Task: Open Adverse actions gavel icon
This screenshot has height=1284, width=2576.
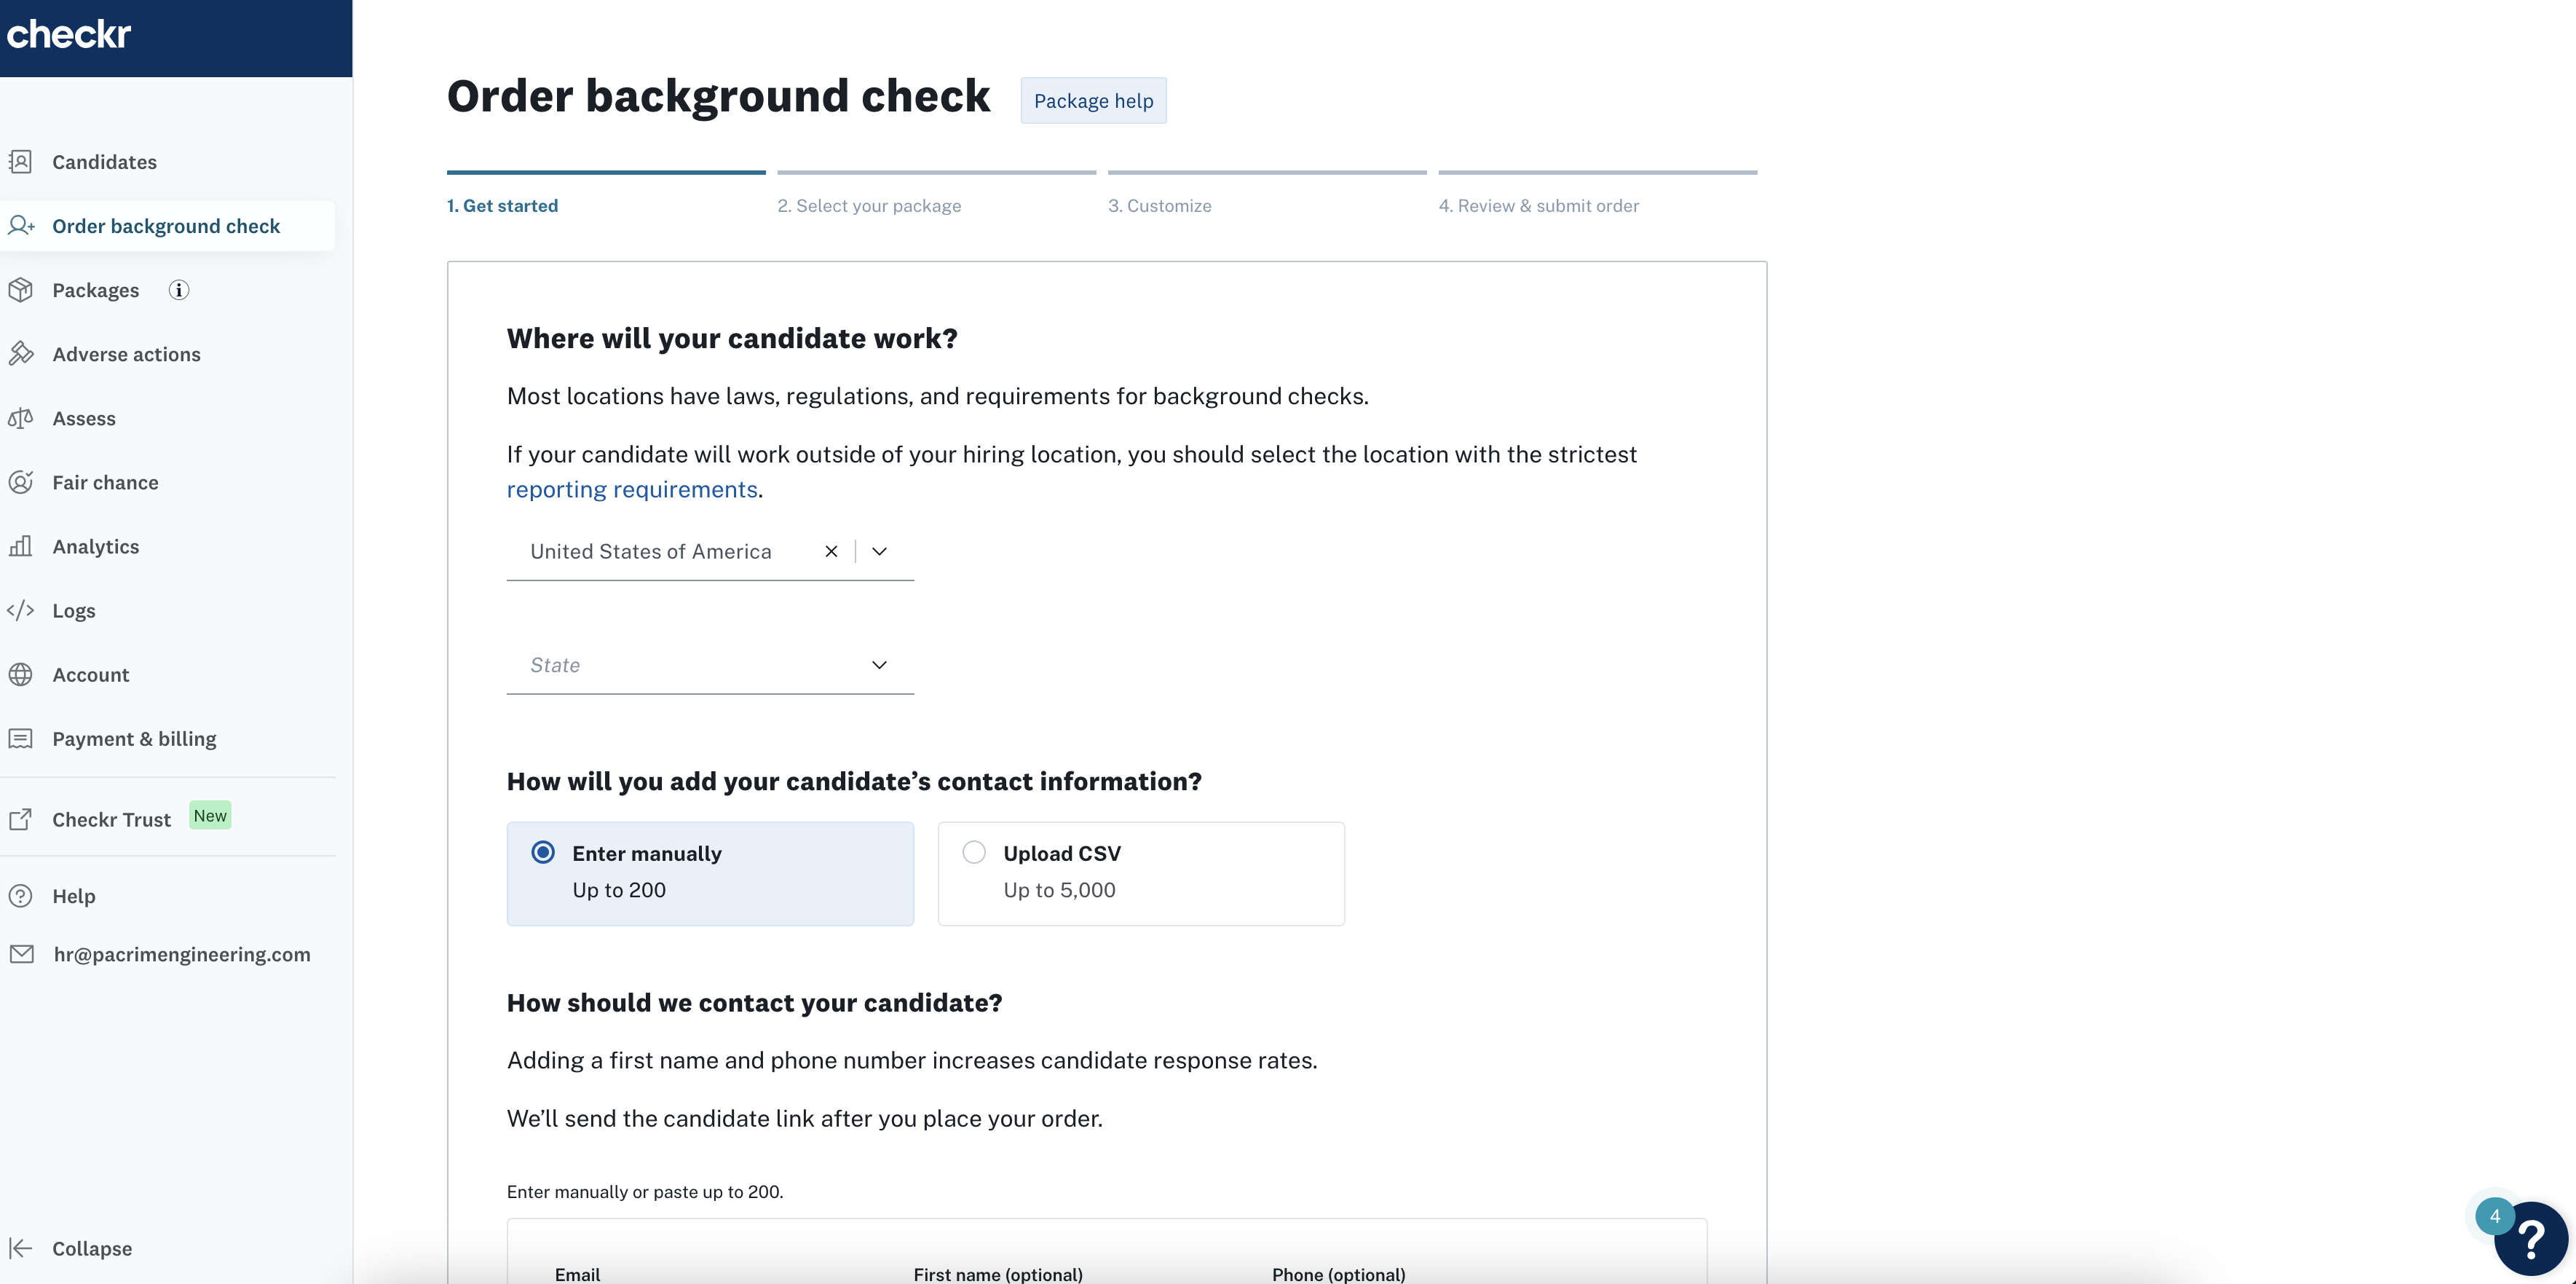Action: tap(21, 354)
